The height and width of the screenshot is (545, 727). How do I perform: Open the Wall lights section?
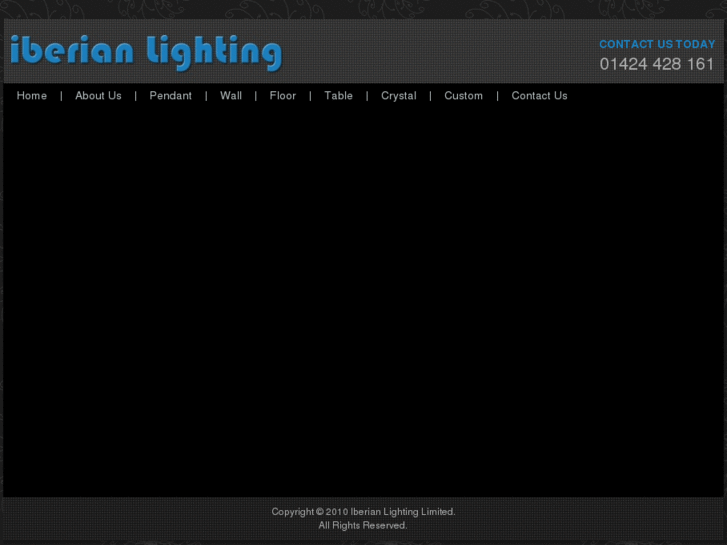click(x=231, y=96)
